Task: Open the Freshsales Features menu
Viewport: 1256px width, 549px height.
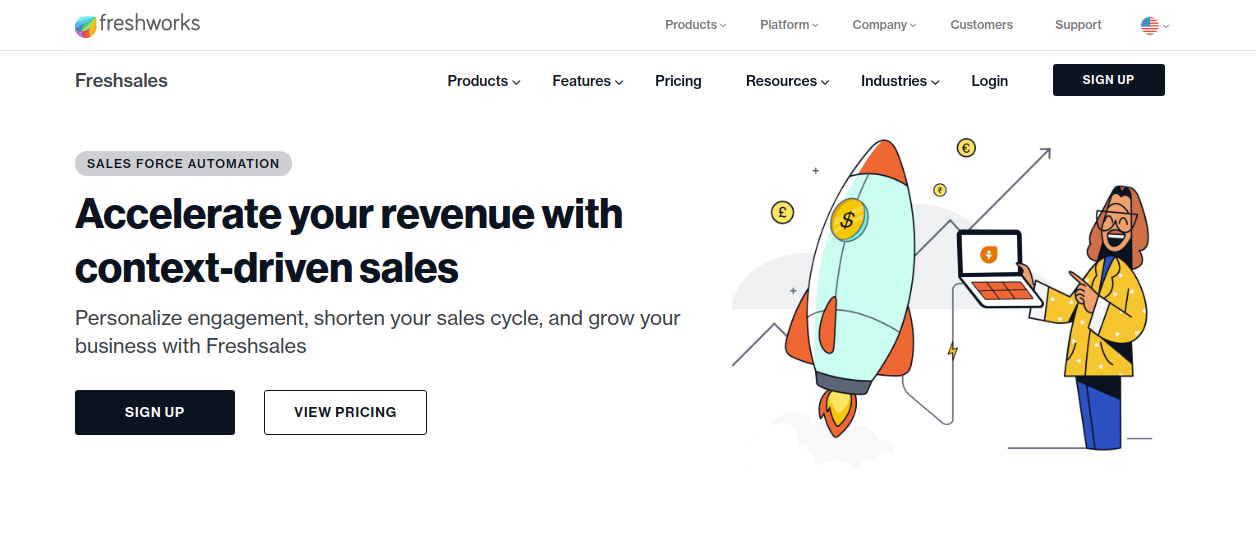Action: tap(588, 81)
